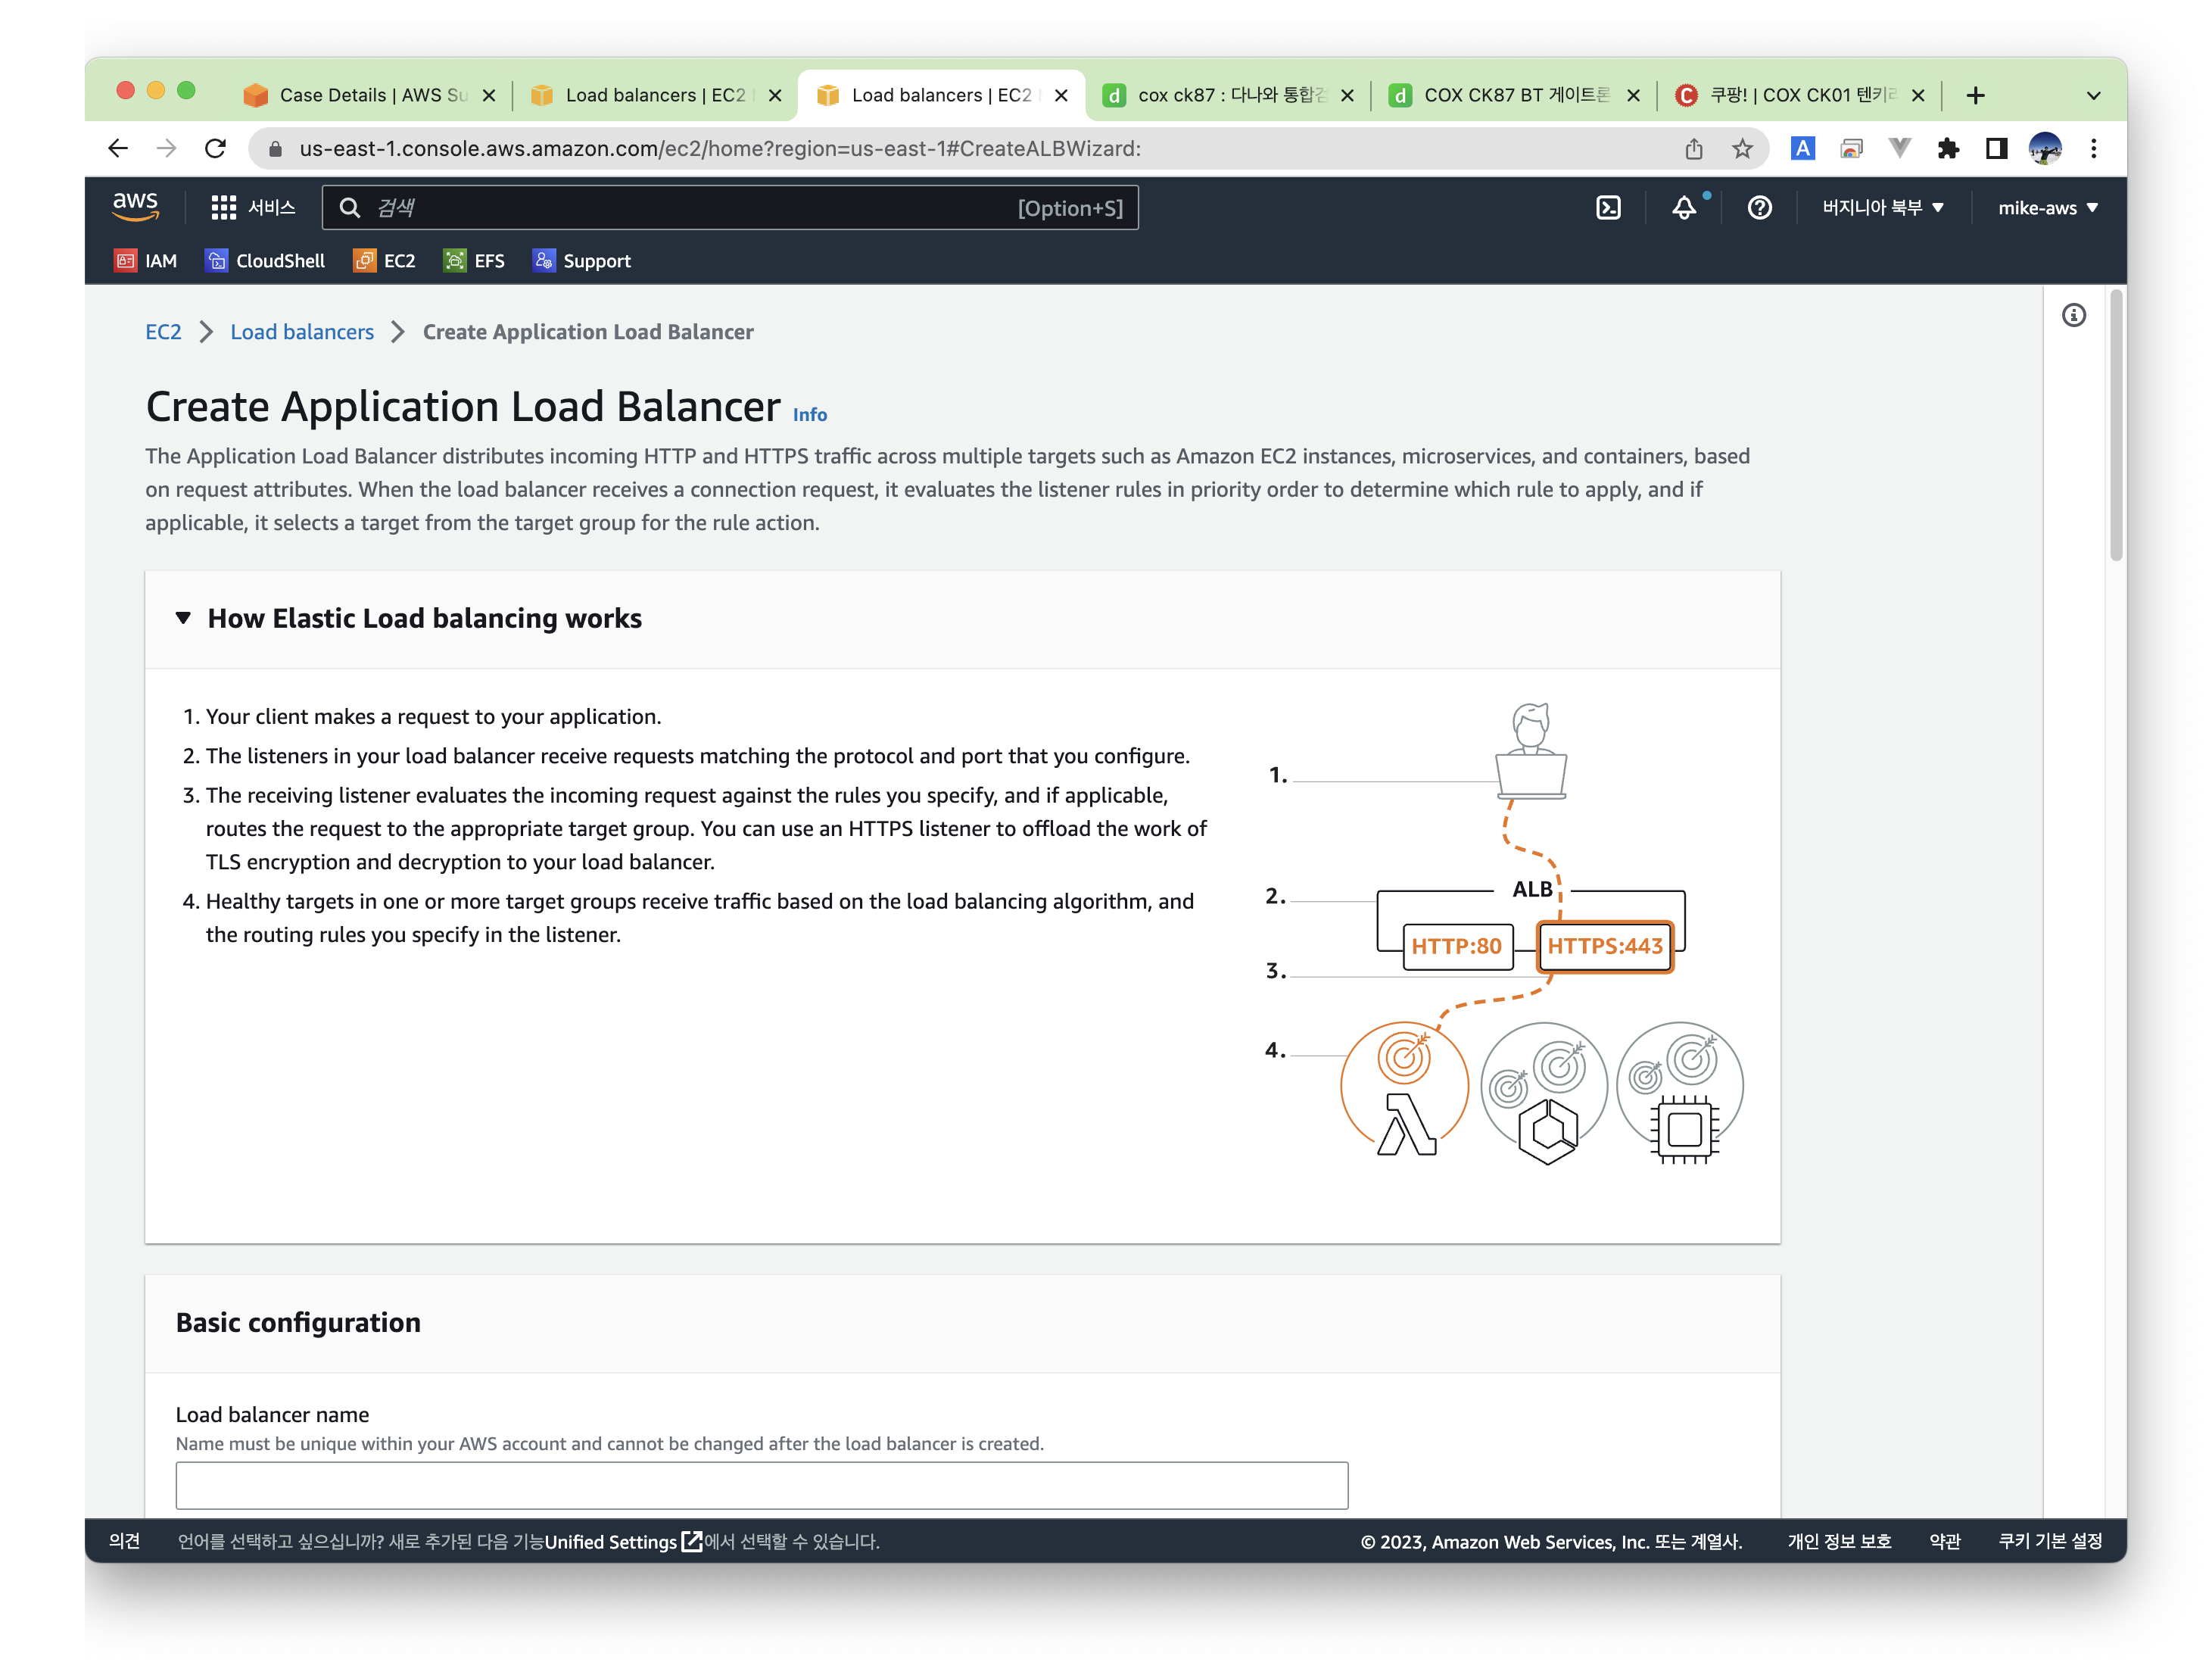Image resolution: width=2212 pixels, height=1675 pixels.
Task: Click the AWS logo home icon
Action: click(x=135, y=207)
